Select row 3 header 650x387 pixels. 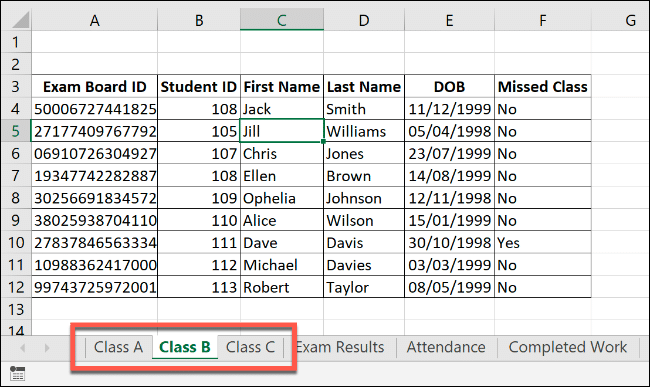(16, 86)
